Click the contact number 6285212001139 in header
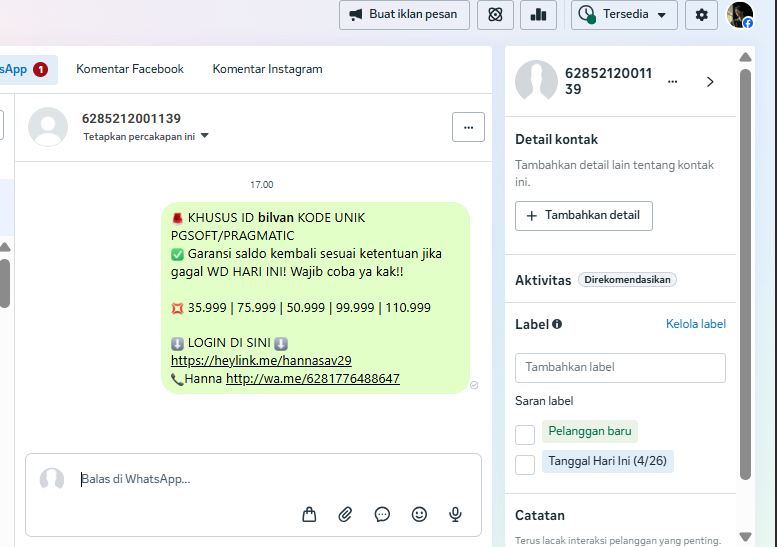This screenshot has width=777, height=547. pos(131,119)
